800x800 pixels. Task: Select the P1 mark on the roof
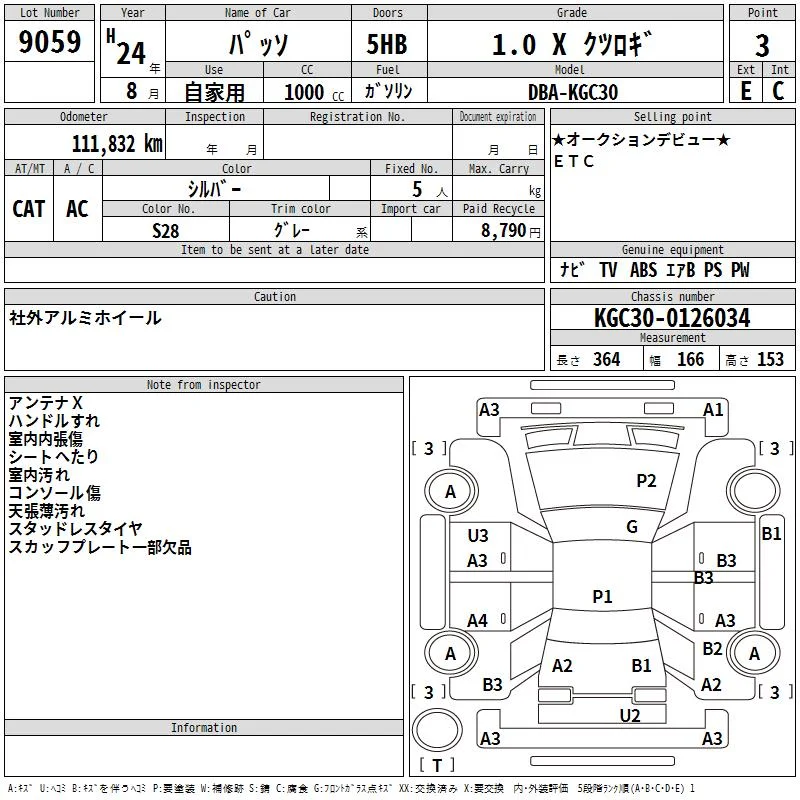click(x=602, y=597)
